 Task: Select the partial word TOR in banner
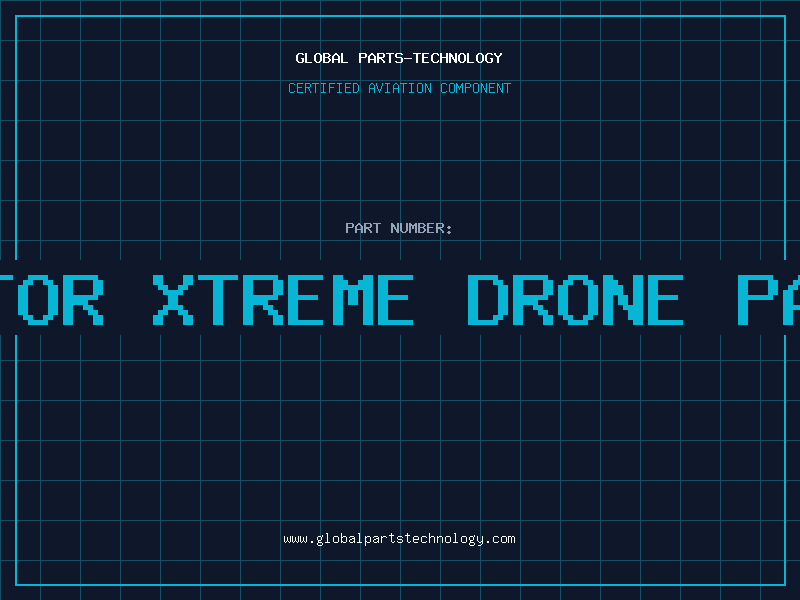pos(52,300)
